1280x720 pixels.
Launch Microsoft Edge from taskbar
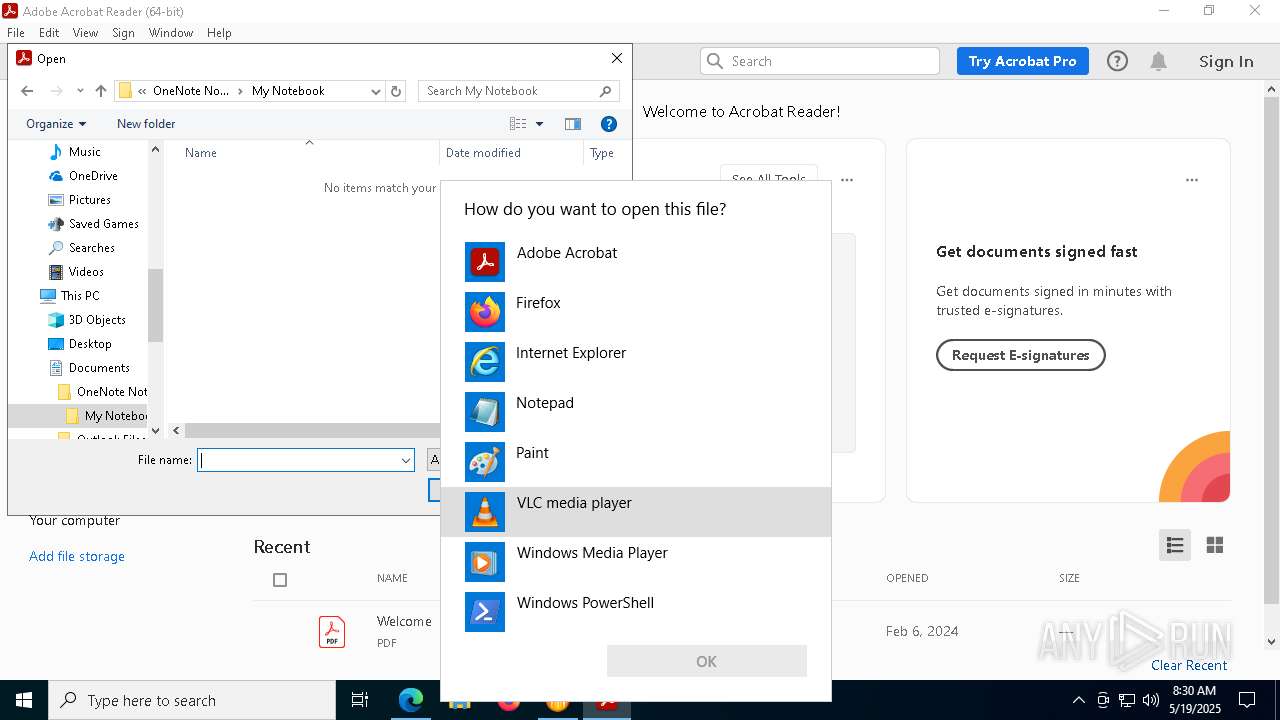tap(411, 700)
